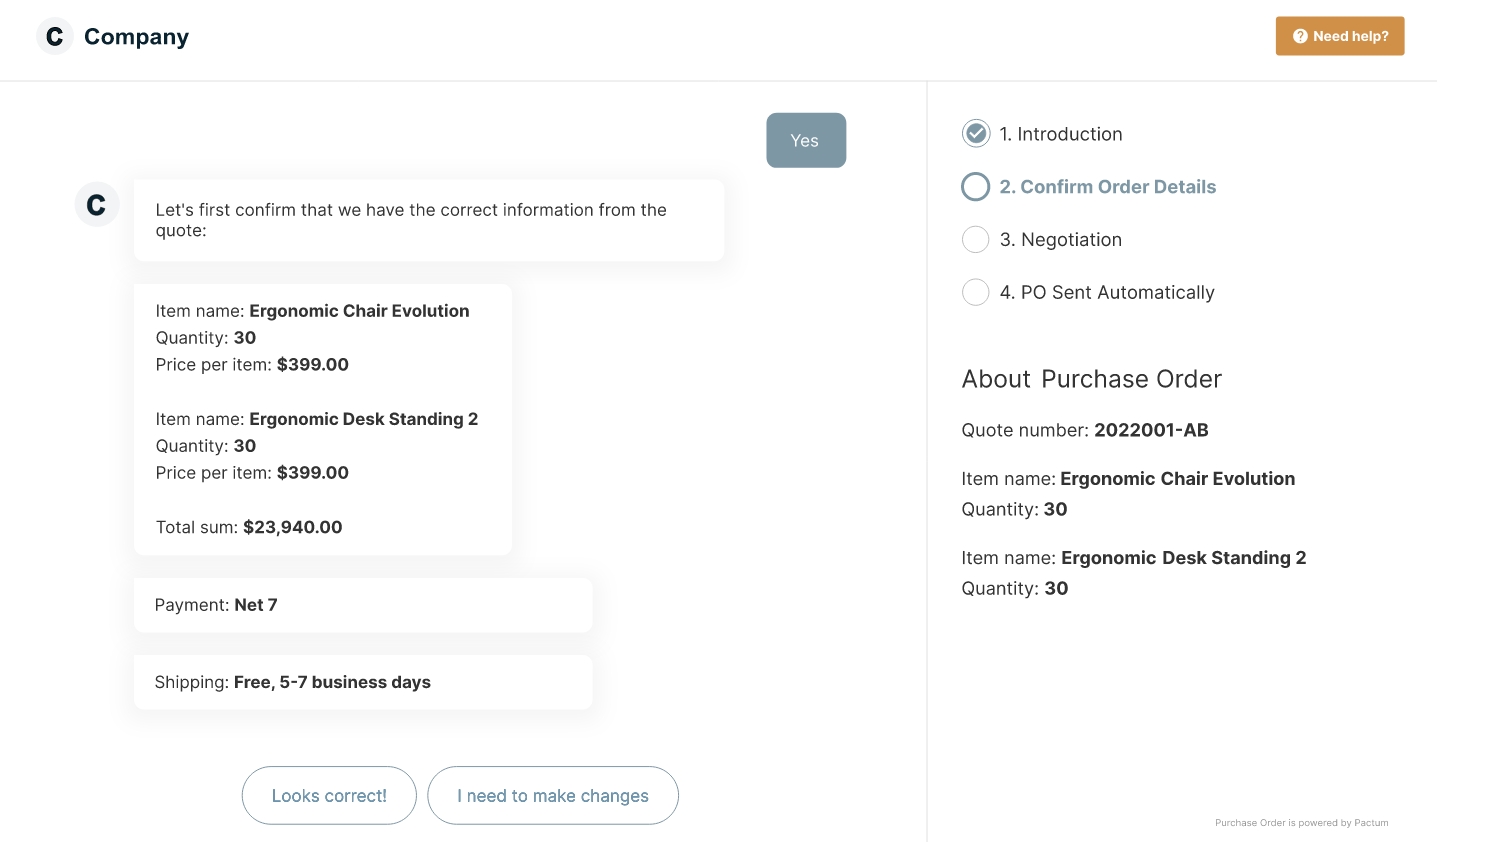Select the Negotiation step circle
Image resolution: width=1488 pixels, height=842 pixels.
[x=976, y=240]
